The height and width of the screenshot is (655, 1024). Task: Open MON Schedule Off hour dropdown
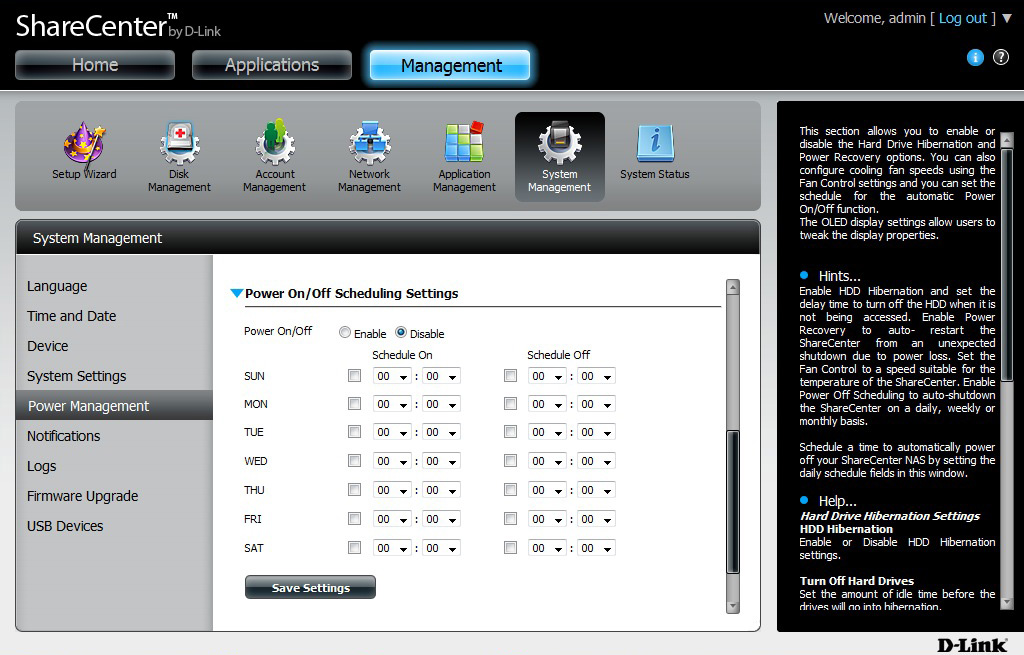(547, 404)
